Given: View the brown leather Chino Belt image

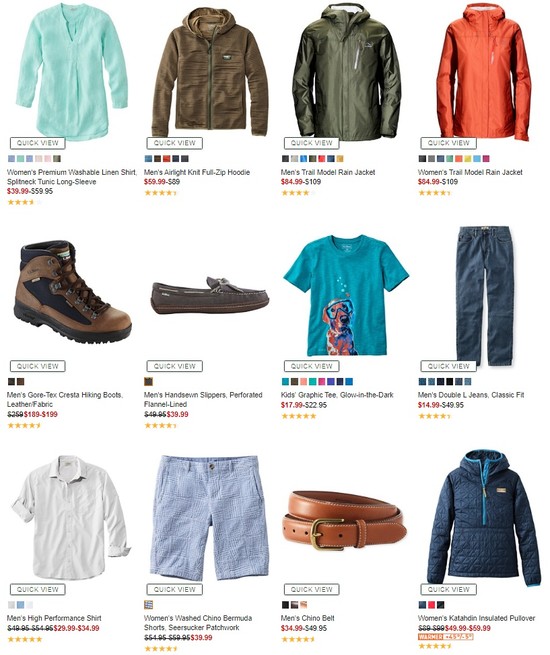Looking at the screenshot, I should click(344, 519).
